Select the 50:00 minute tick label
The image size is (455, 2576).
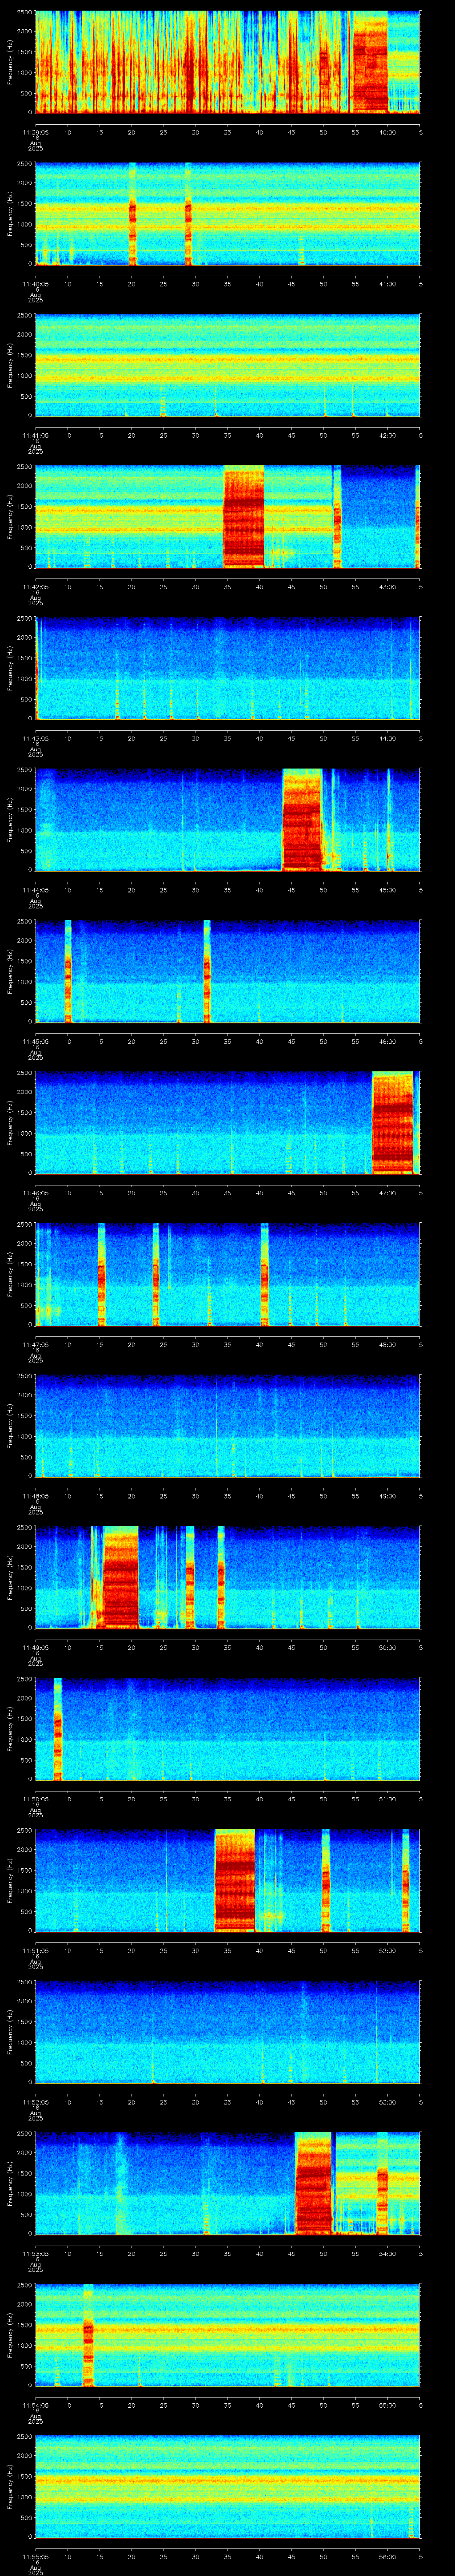[x=387, y=1647]
